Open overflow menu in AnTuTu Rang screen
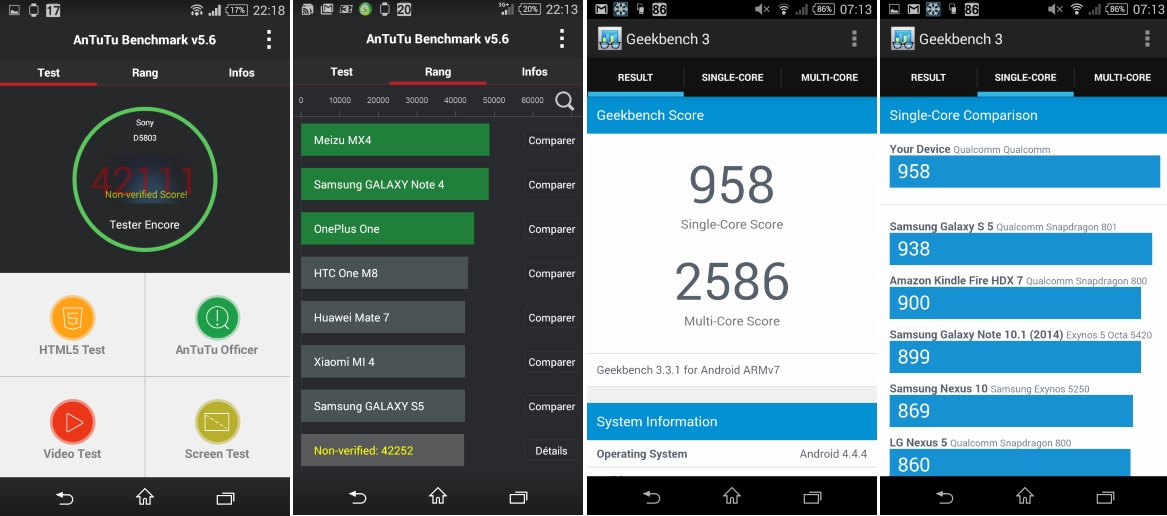1167x516 pixels. (563, 39)
